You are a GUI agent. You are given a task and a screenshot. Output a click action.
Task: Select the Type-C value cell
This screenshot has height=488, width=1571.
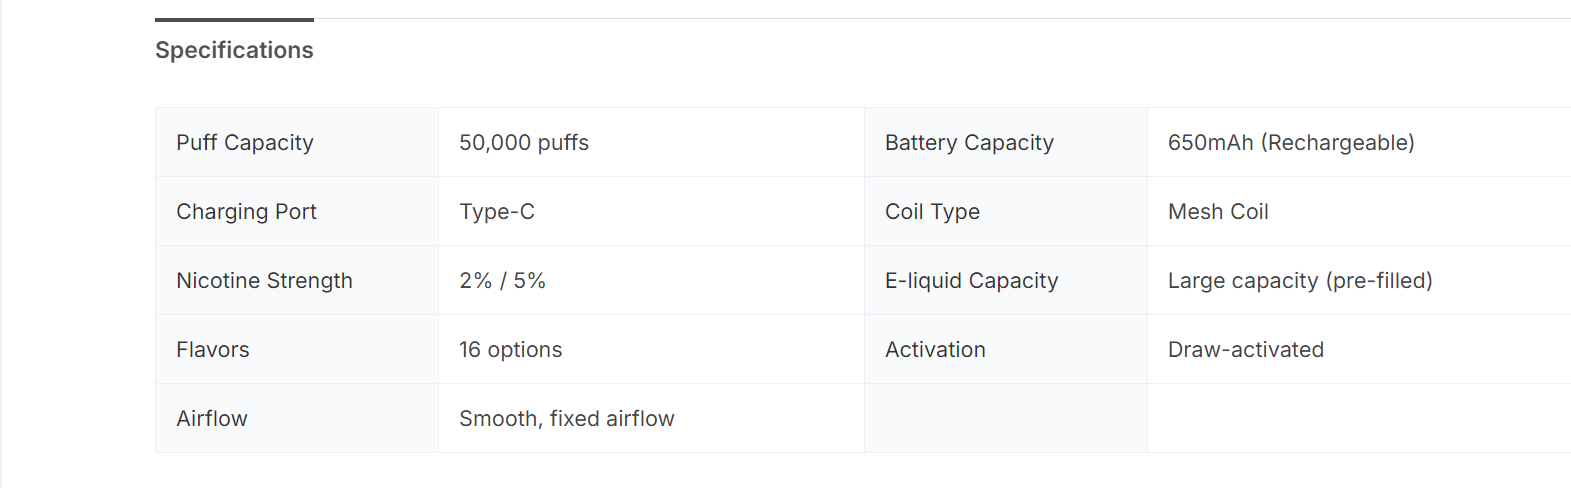[x=497, y=212]
